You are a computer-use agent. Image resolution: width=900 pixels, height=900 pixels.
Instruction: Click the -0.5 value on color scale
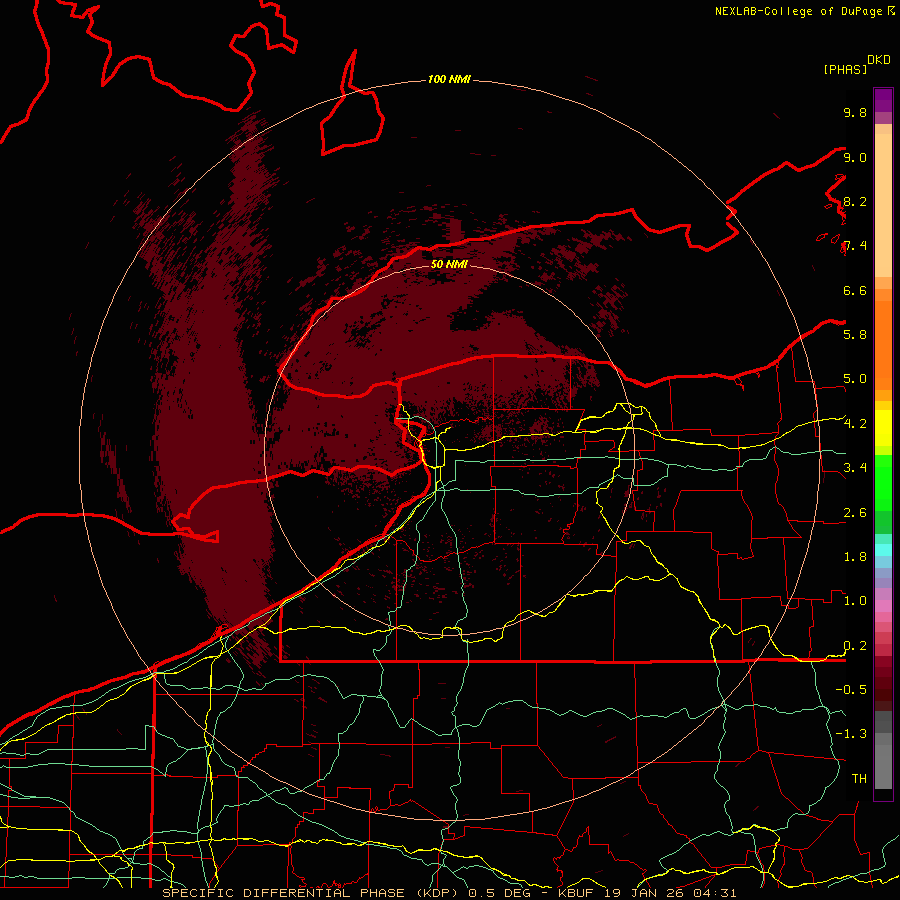coord(851,689)
